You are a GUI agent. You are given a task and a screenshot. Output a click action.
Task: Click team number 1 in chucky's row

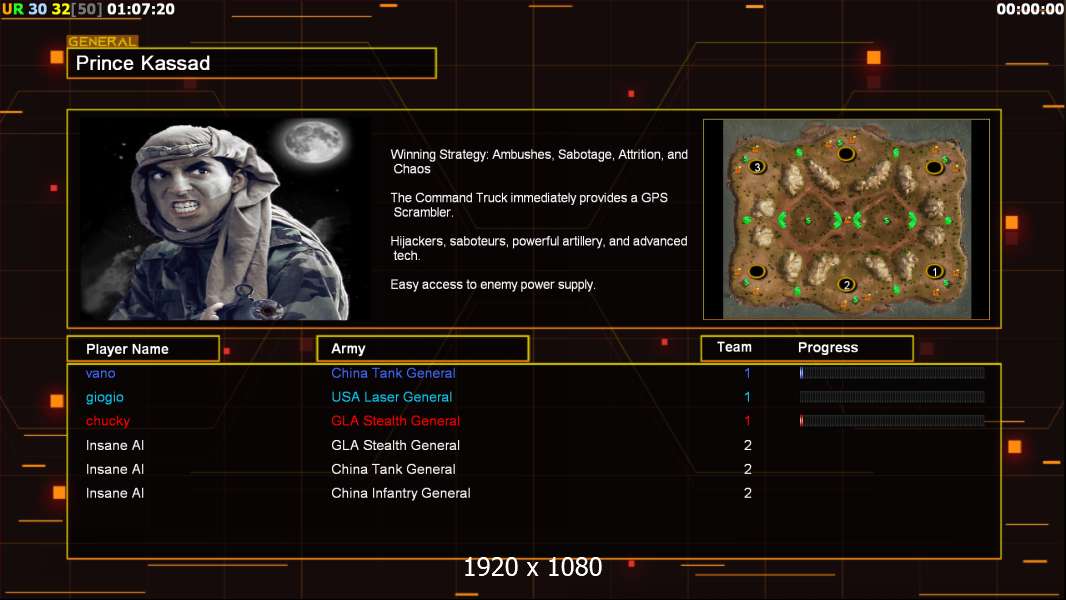(x=747, y=421)
